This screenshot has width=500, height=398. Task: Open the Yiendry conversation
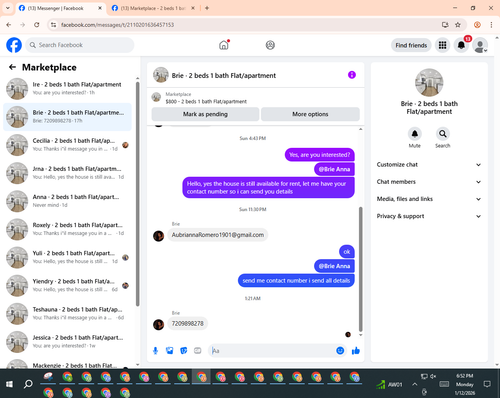coord(67,285)
